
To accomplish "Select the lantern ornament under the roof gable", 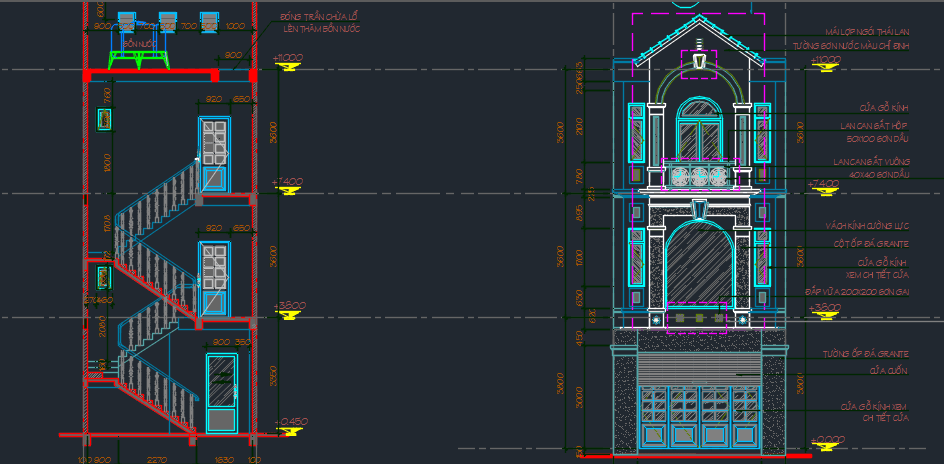I will [699, 62].
